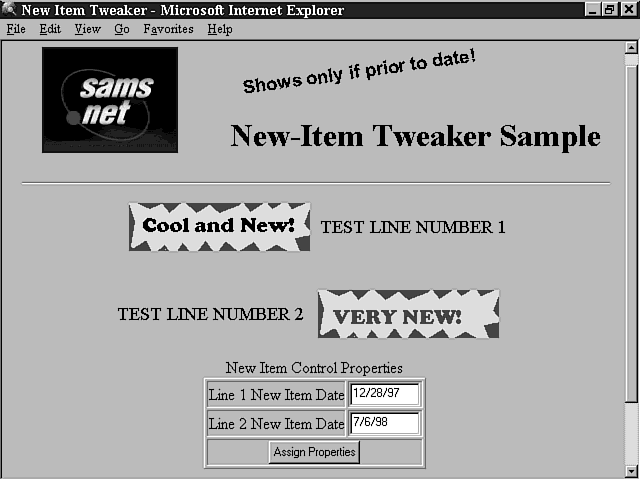Open the Go menu
The width and height of the screenshot is (640, 480).
[122, 29]
